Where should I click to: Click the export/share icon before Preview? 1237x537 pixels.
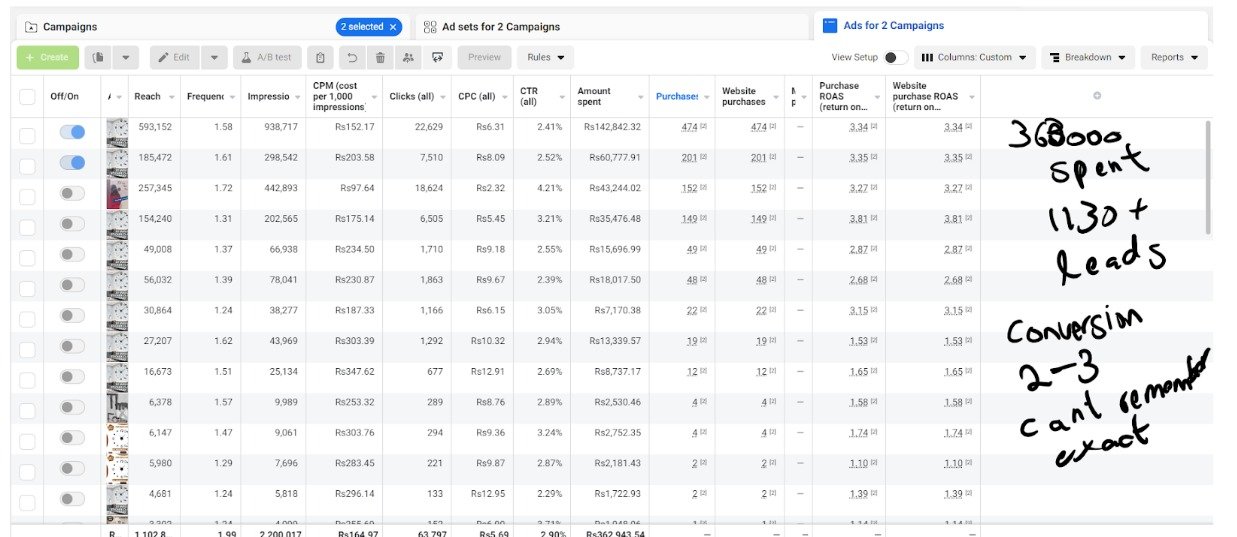coord(437,58)
